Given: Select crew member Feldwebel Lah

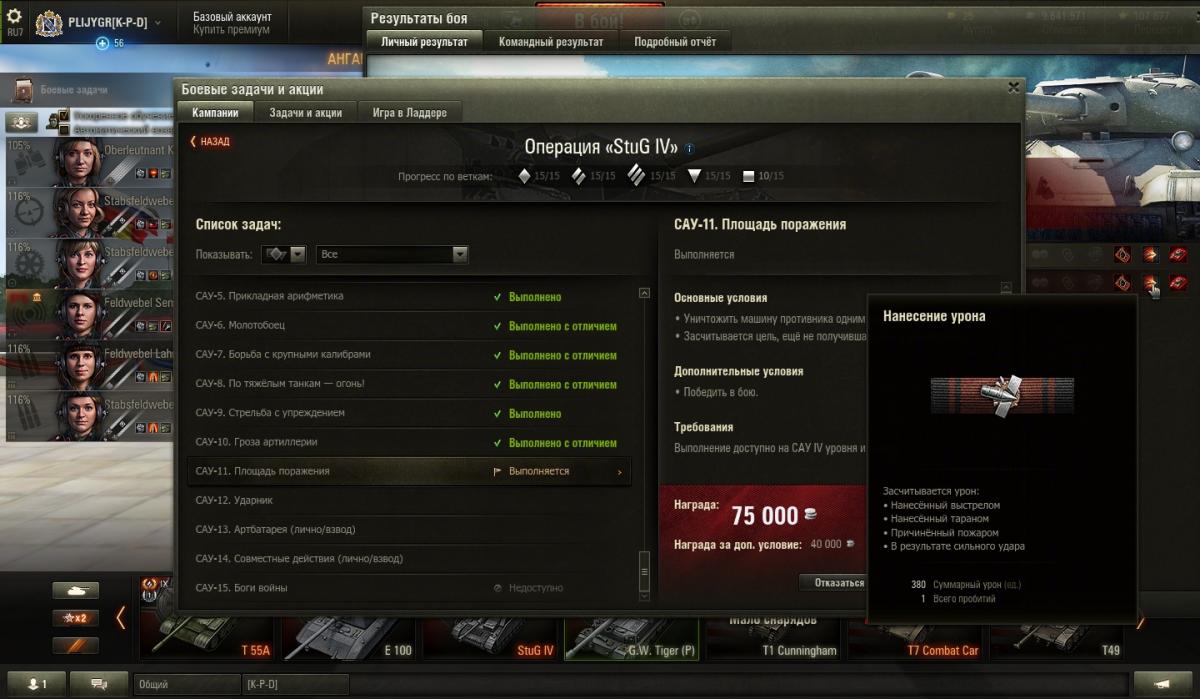Looking at the screenshot, I should click(x=90, y=366).
